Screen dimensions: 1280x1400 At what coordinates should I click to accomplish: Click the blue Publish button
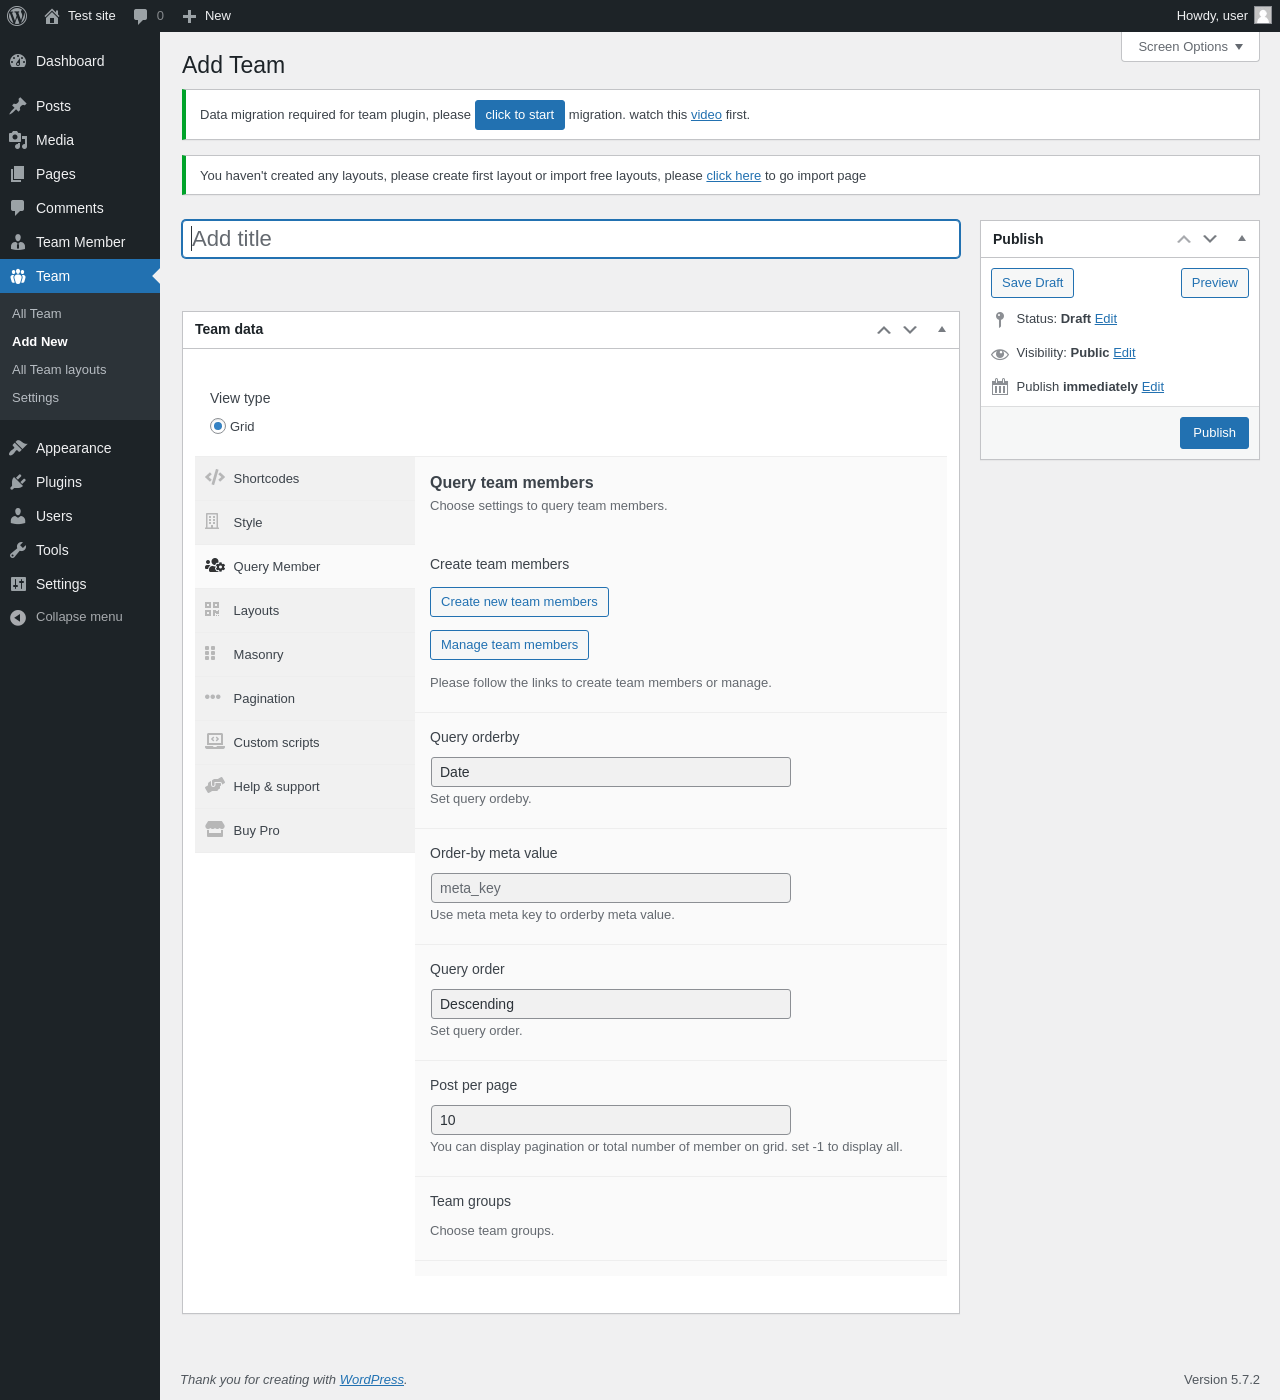tap(1214, 433)
